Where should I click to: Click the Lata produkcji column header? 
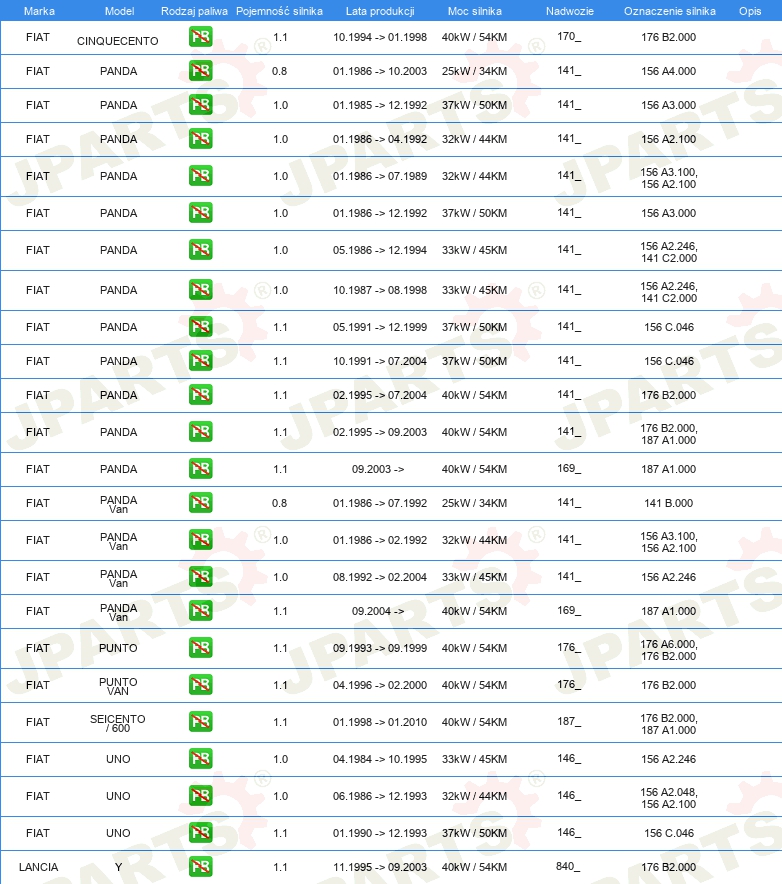coord(380,11)
